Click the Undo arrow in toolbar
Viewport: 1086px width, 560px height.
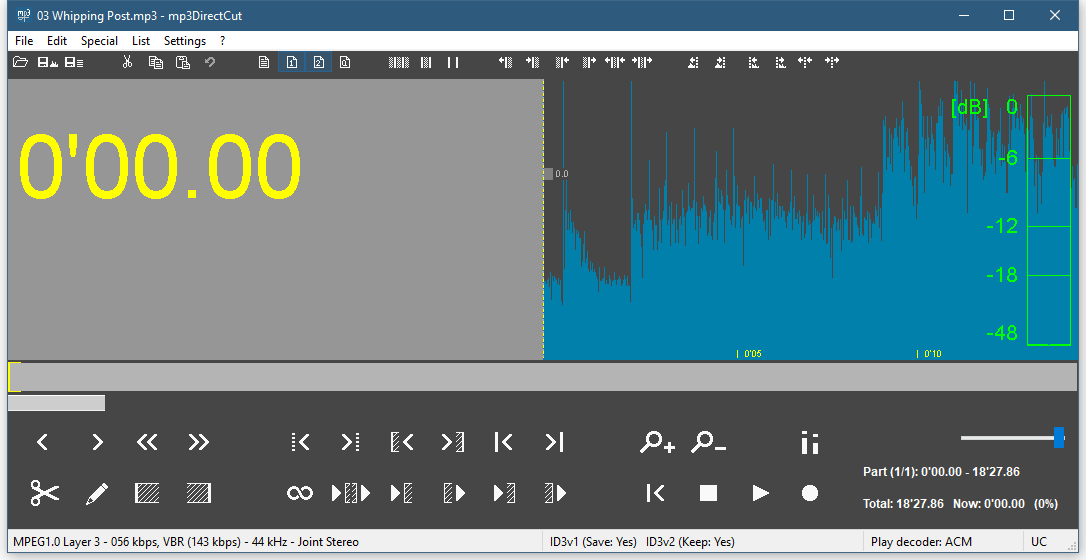(x=210, y=63)
